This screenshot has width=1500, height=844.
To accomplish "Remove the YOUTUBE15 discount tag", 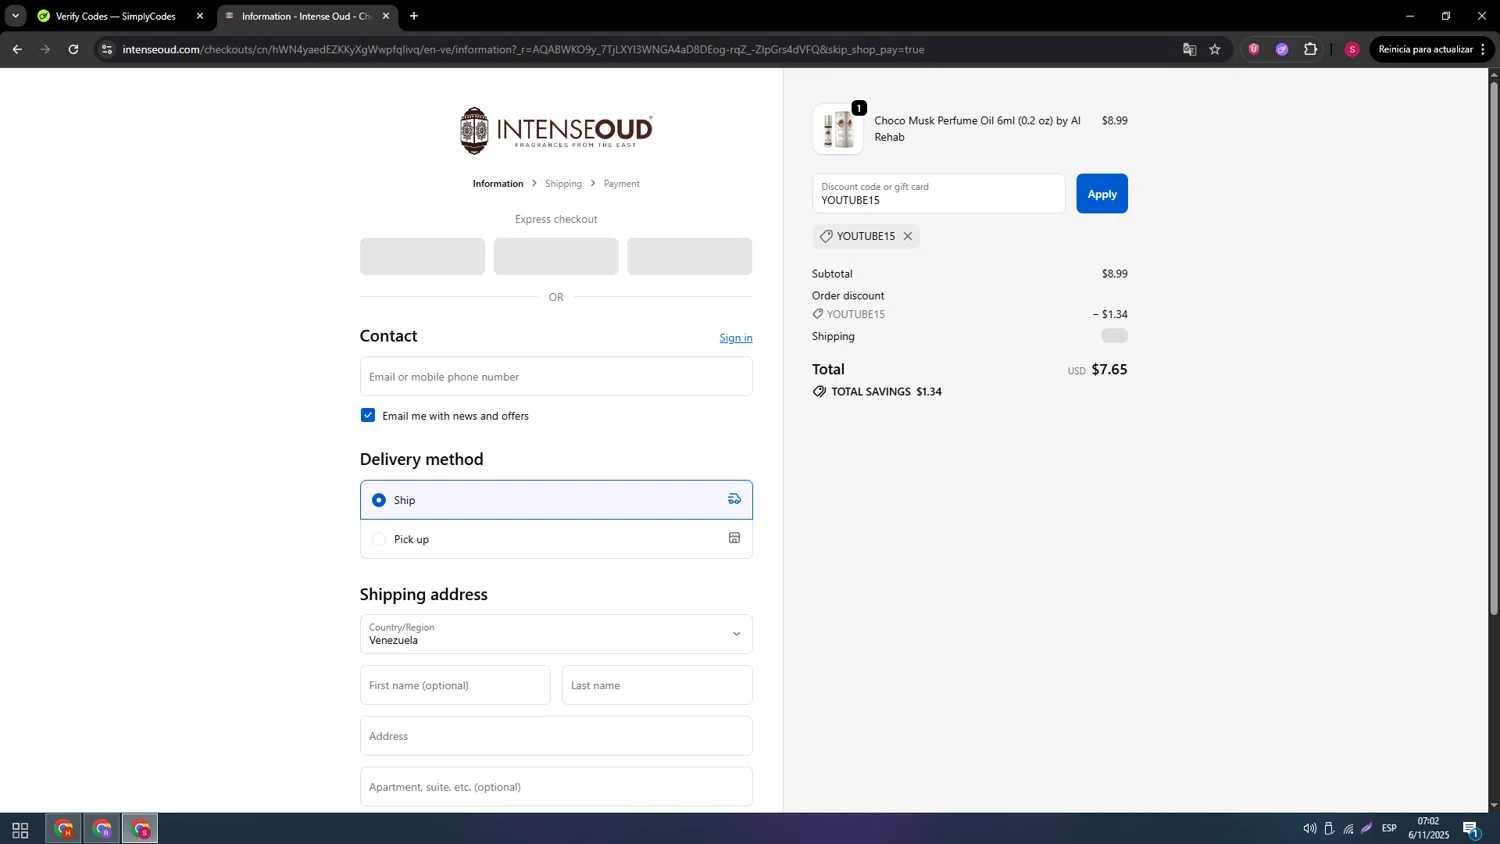I will tap(908, 236).
